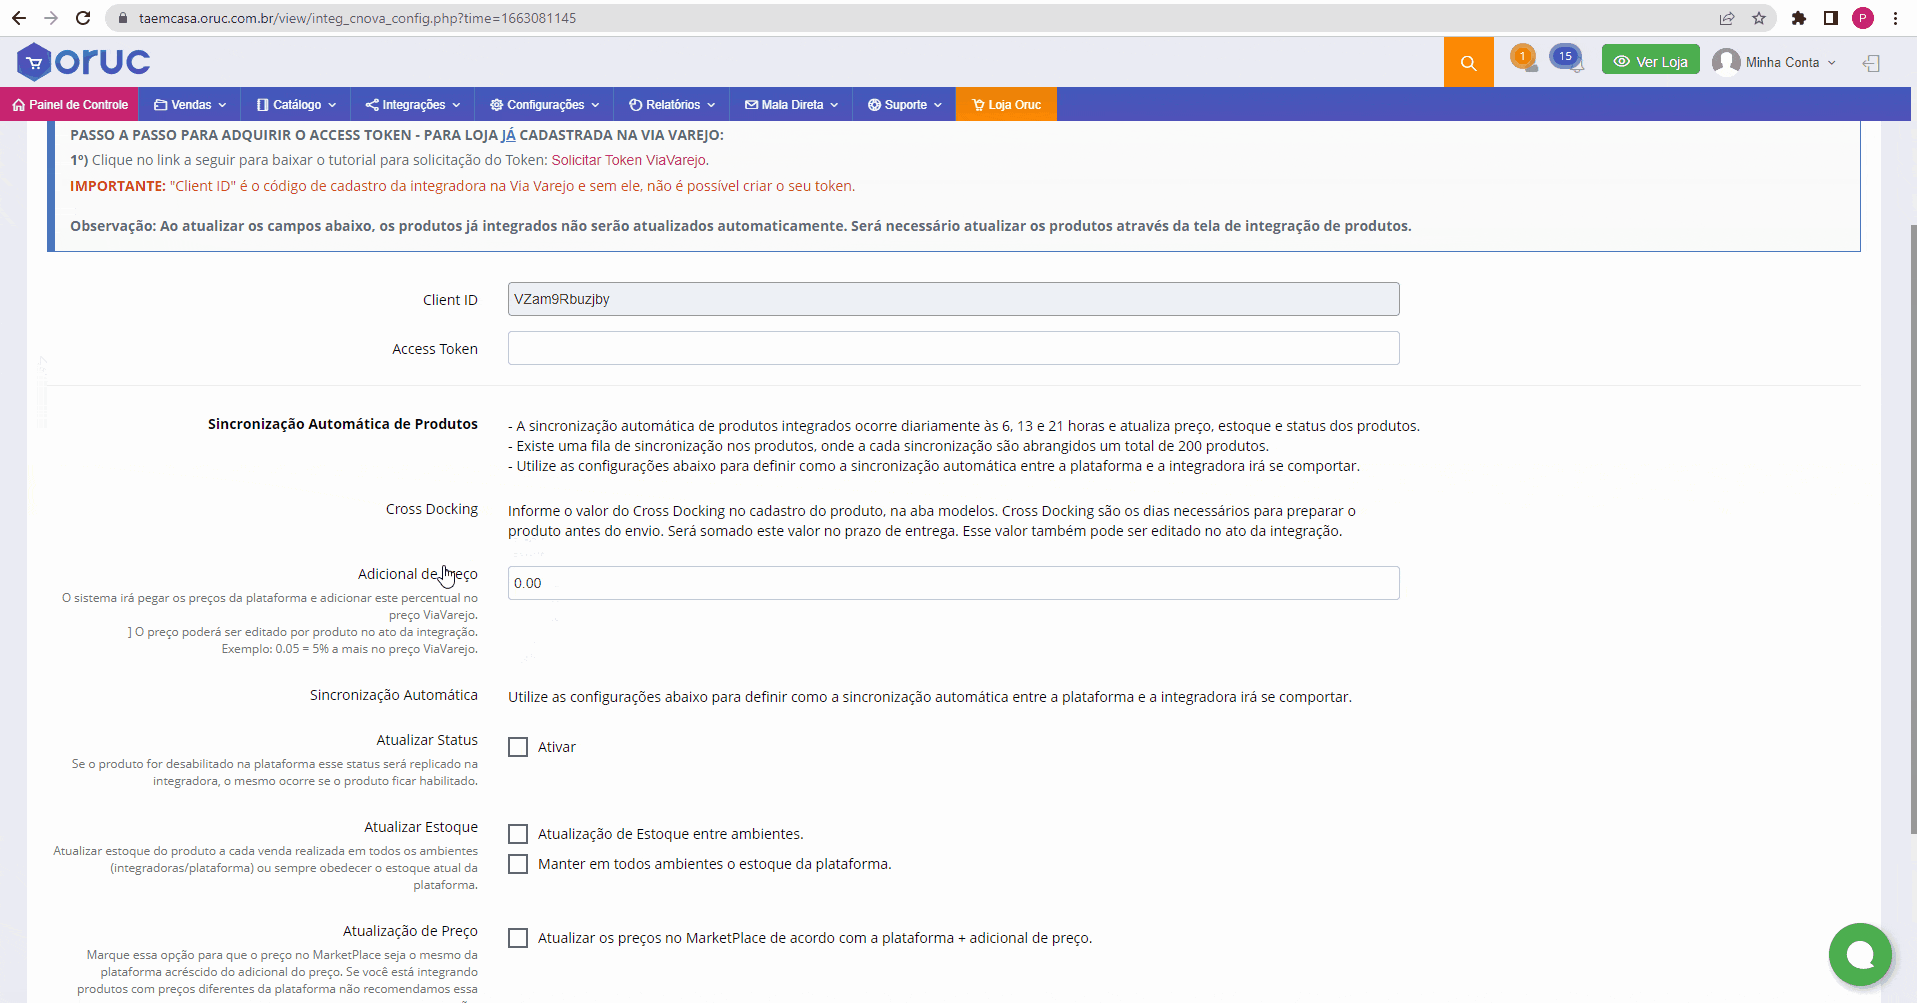Open the Relatórios menu
Image resolution: width=1917 pixels, height=1003 pixels.
point(672,104)
